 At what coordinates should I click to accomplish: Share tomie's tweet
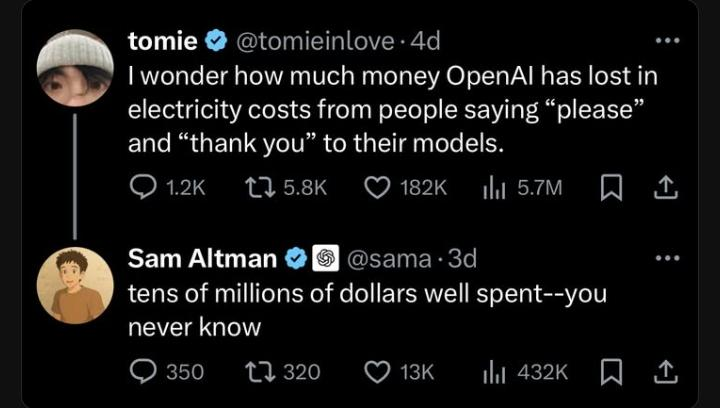662,187
